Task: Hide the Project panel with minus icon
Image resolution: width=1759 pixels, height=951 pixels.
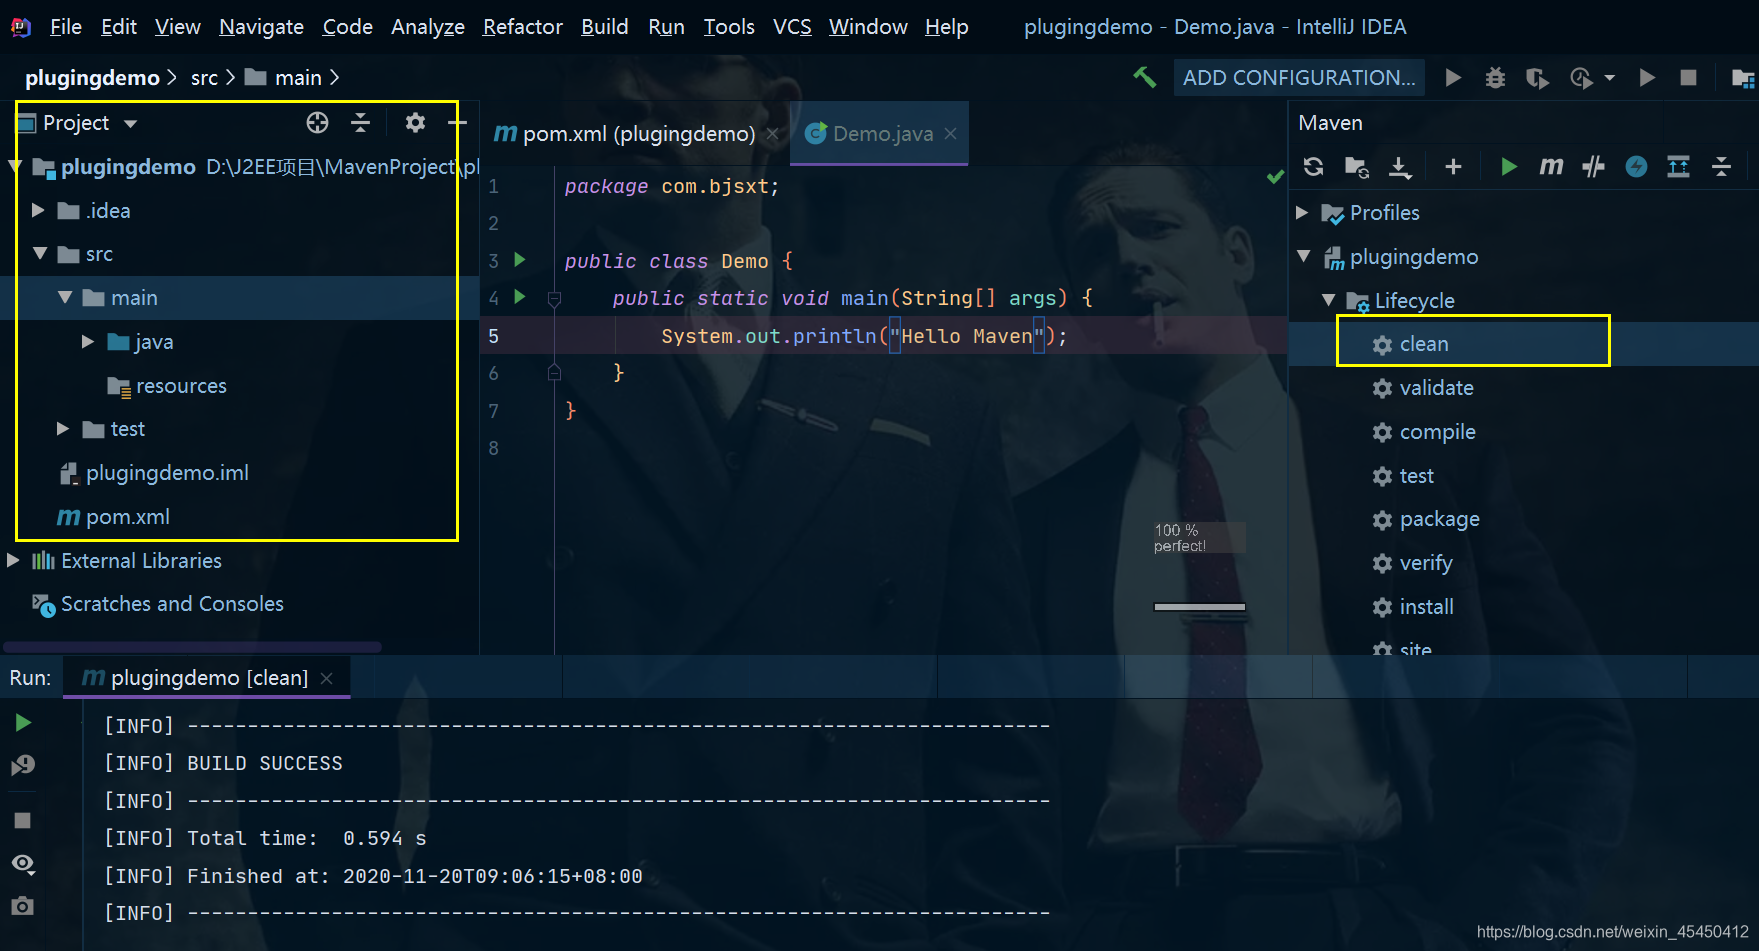Action: point(457,123)
